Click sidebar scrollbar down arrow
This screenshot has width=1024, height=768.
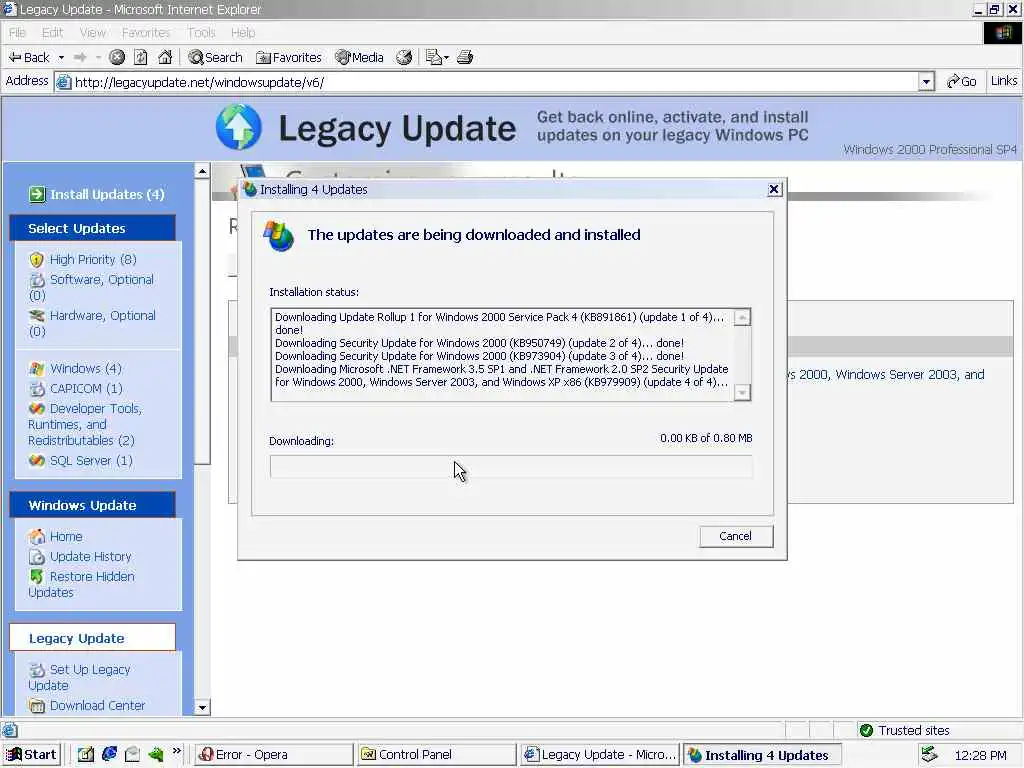[x=202, y=707]
